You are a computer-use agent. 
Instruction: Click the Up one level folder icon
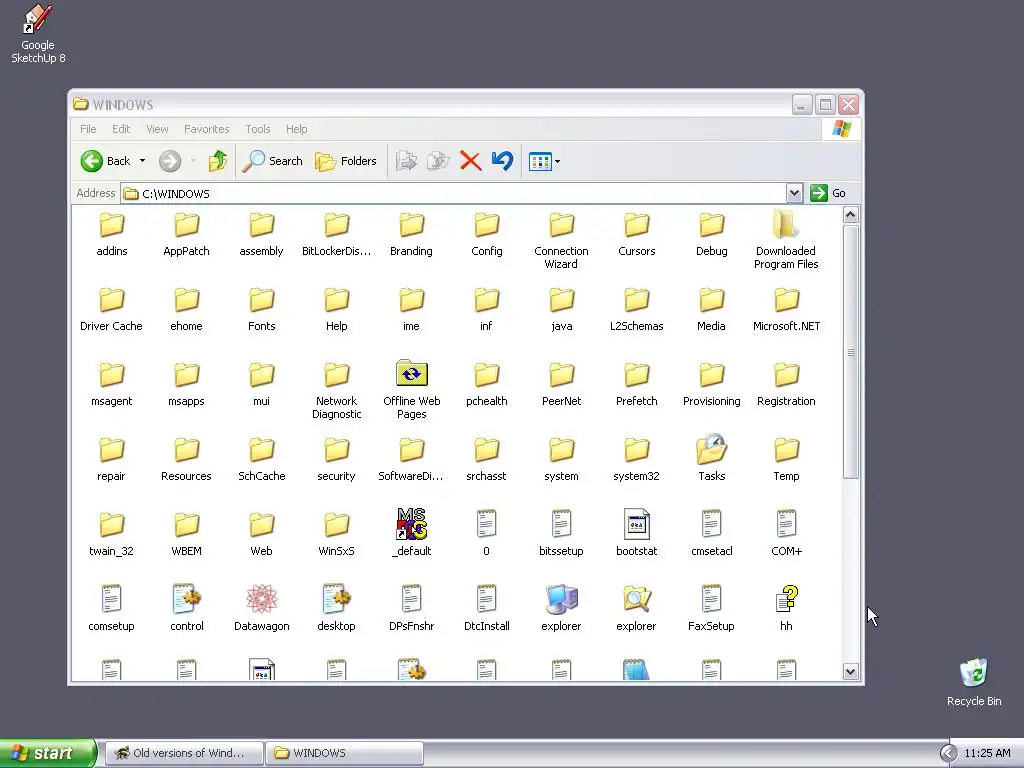coord(217,161)
